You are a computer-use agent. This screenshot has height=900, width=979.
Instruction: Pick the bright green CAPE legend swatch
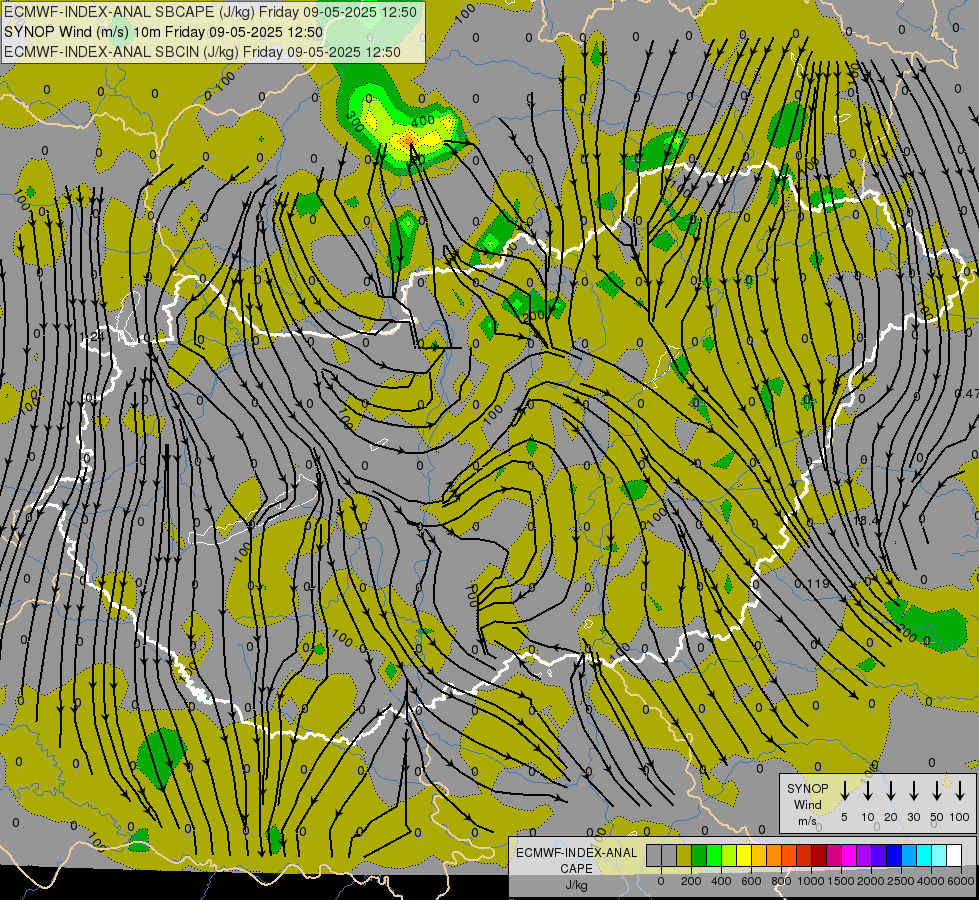pyautogui.click(x=714, y=855)
